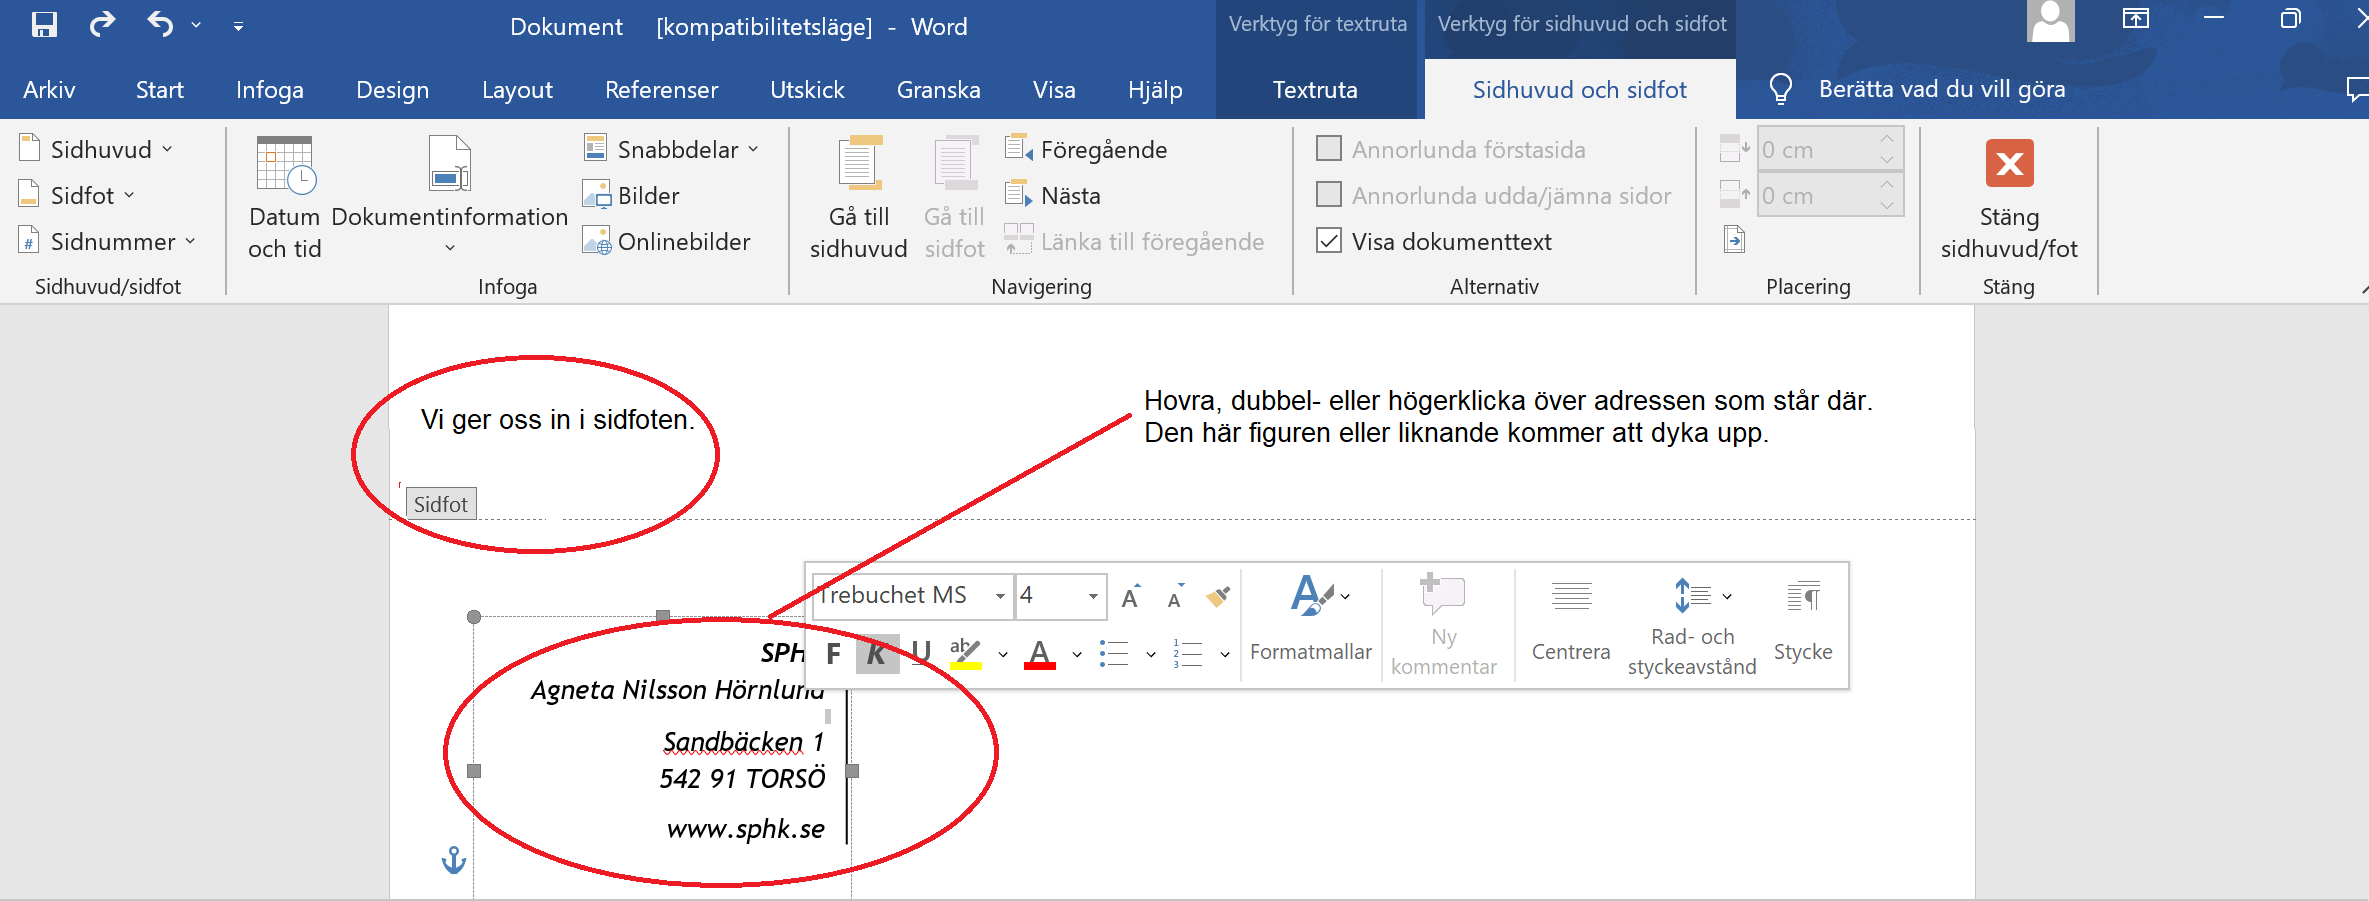Insert Onlinebilder from the ribbon
The image size is (2369, 901).
(x=667, y=241)
